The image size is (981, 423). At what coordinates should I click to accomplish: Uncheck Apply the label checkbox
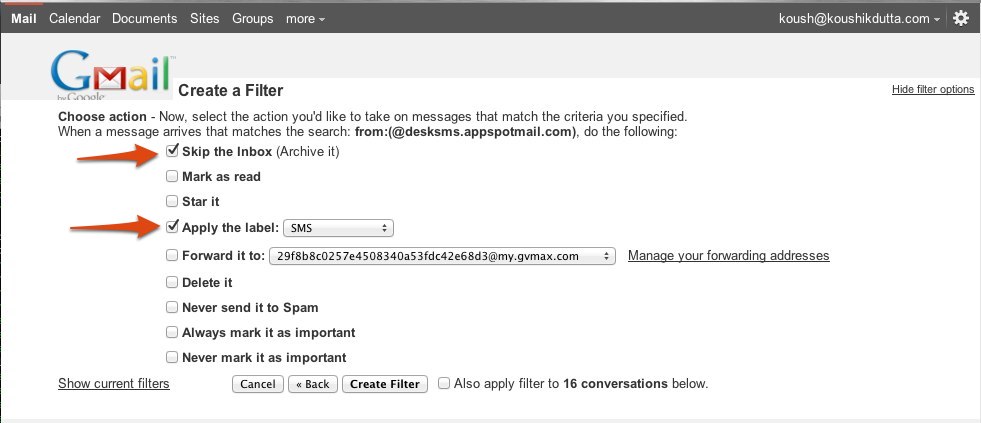(173, 227)
